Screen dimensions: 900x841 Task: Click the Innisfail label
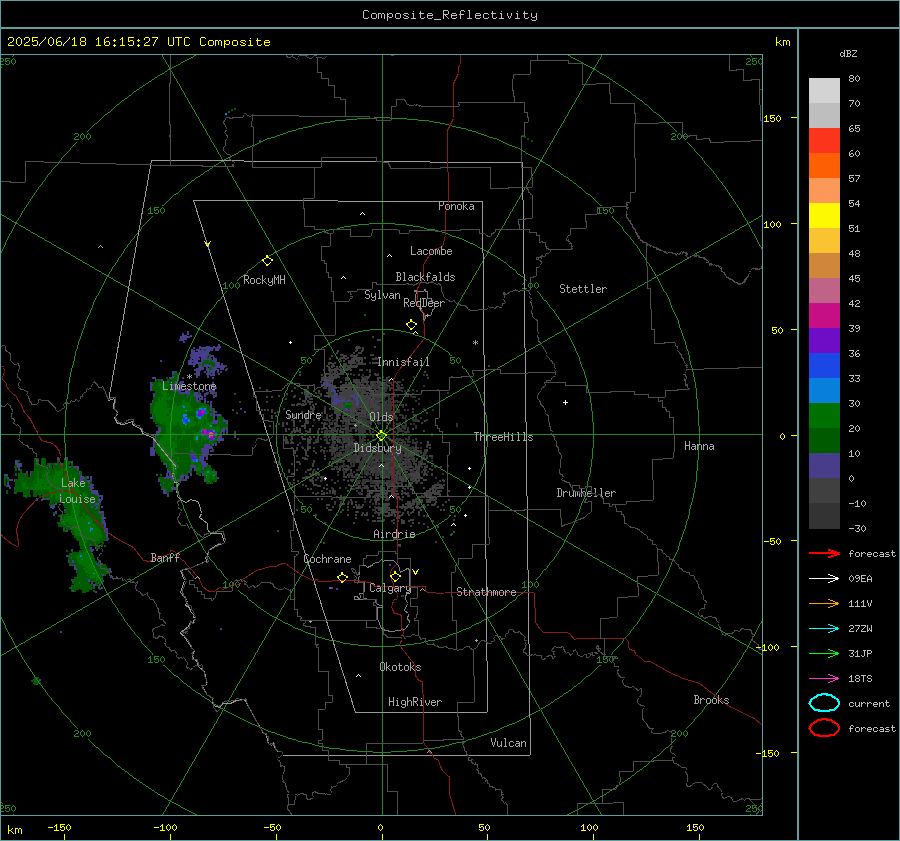point(403,362)
